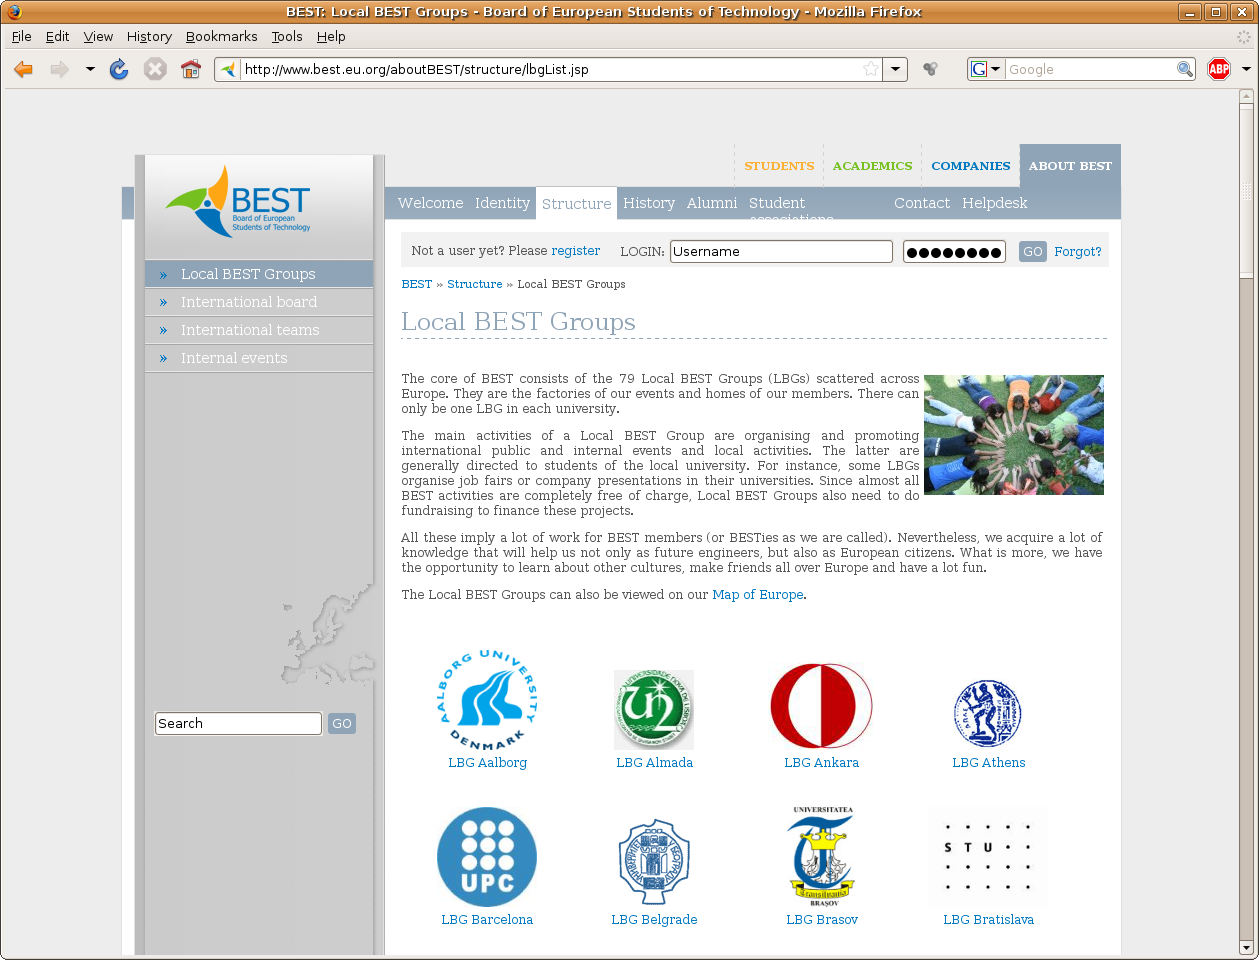Click the search magnifier in Google box
The image size is (1259, 960).
click(1185, 69)
